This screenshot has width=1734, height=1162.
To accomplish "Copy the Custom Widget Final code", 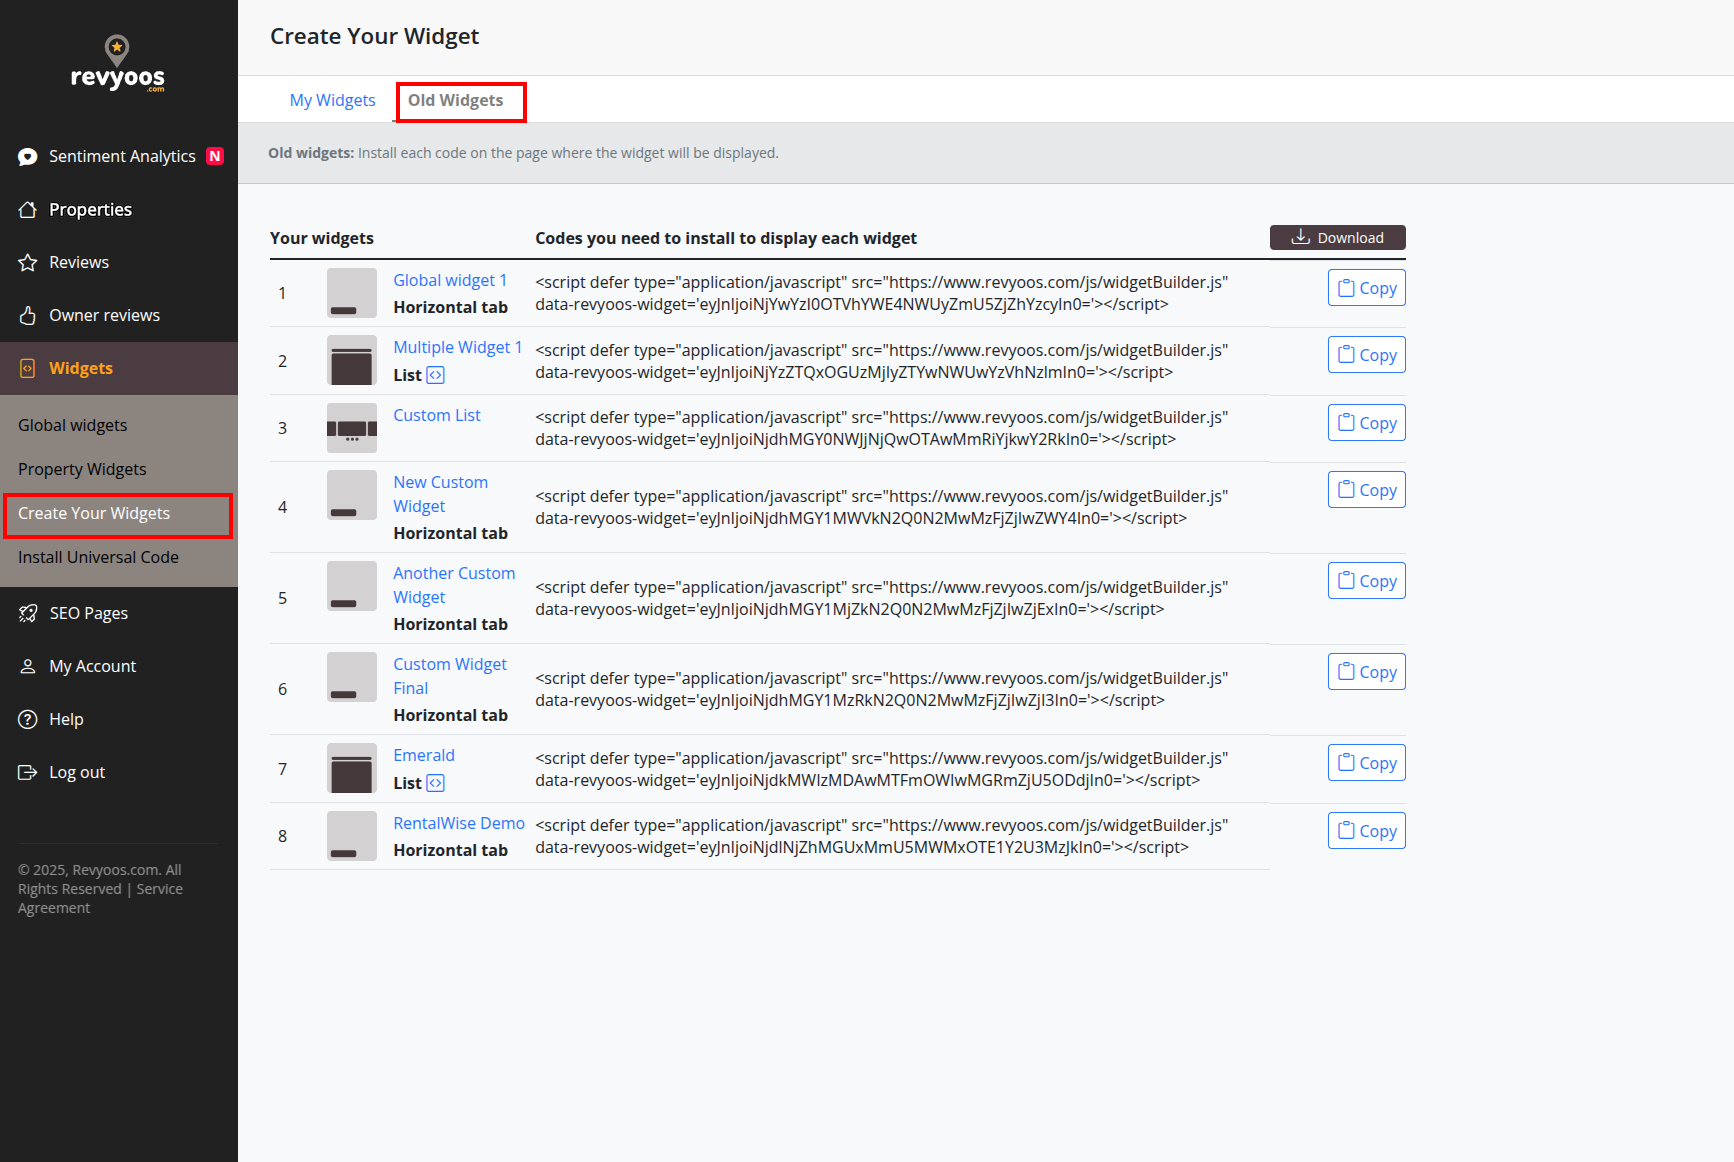I will (x=1367, y=672).
